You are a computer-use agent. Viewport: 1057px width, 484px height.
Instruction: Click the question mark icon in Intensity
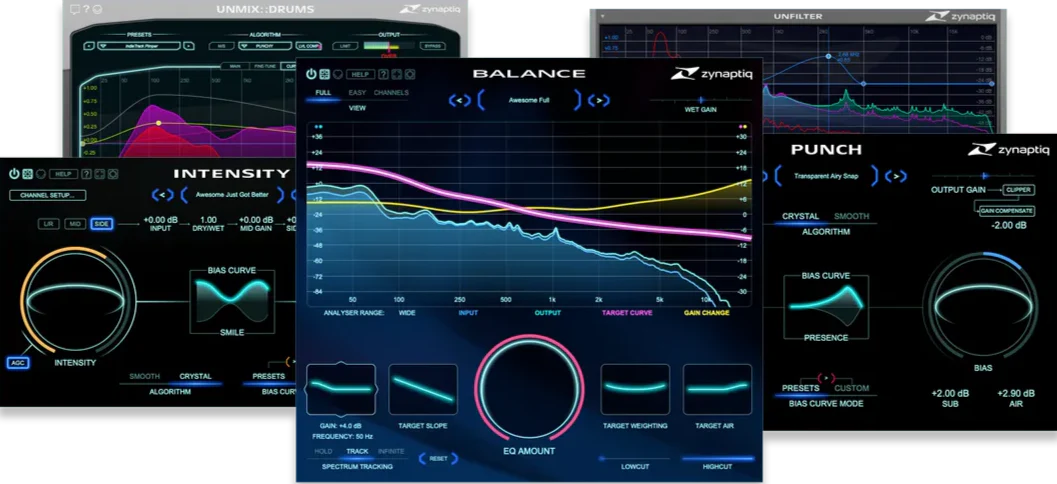coord(86,174)
